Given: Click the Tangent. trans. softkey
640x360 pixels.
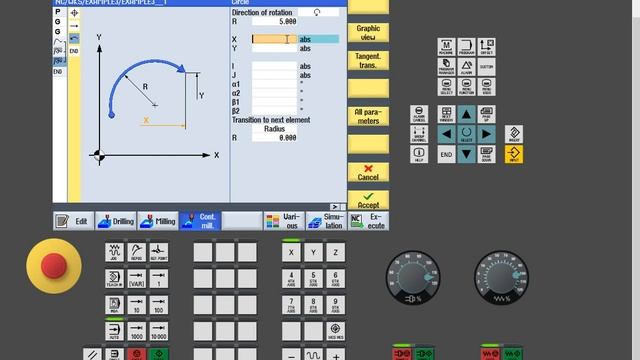Looking at the screenshot, I should click(x=368, y=60).
